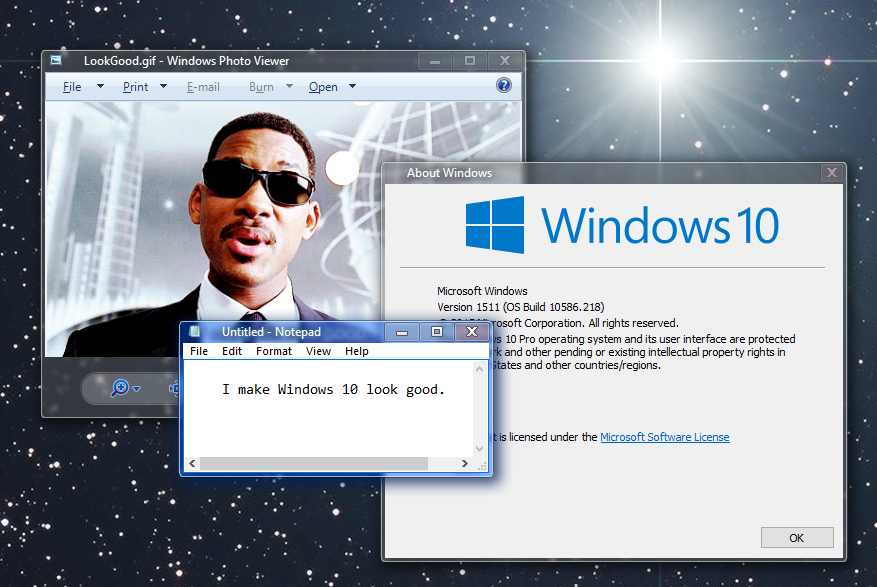Click Notepad's horizontal scroll left arrow
This screenshot has width=877, height=587.
pyautogui.click(x=192, y=463)
